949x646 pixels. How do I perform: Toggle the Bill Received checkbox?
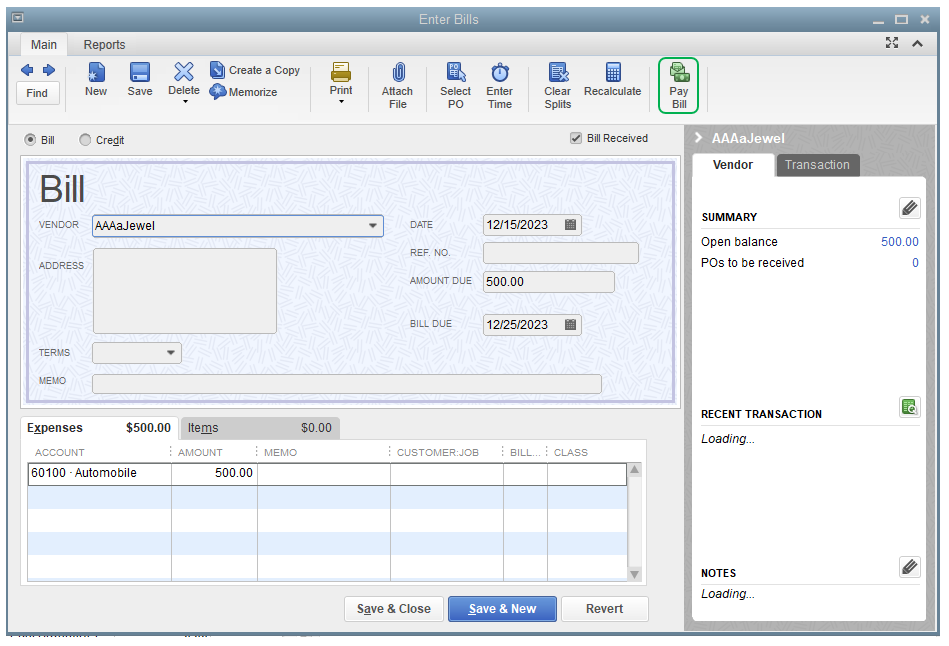click(576, 138)
